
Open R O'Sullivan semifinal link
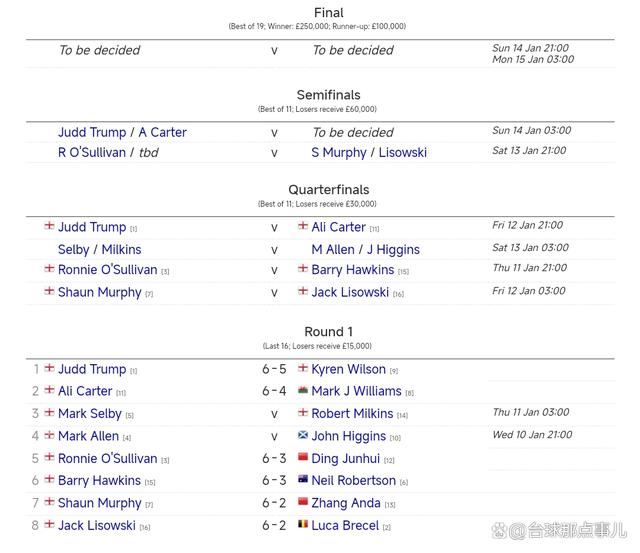92,153
